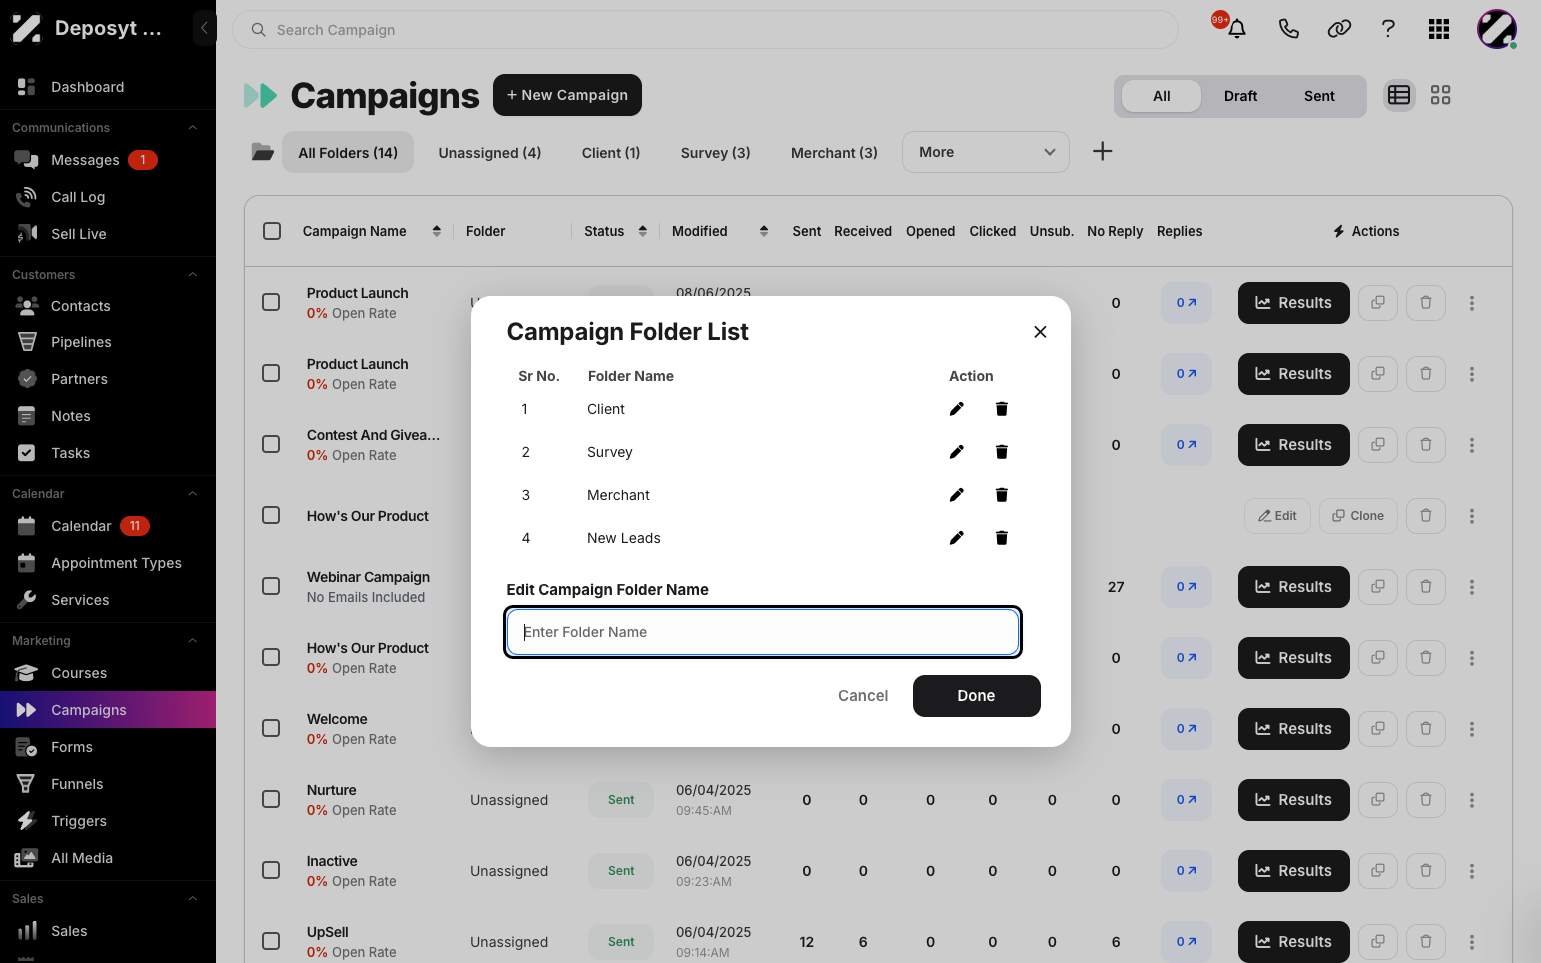
Task: Click the Done button in dialog
Action: coord(976,696)
